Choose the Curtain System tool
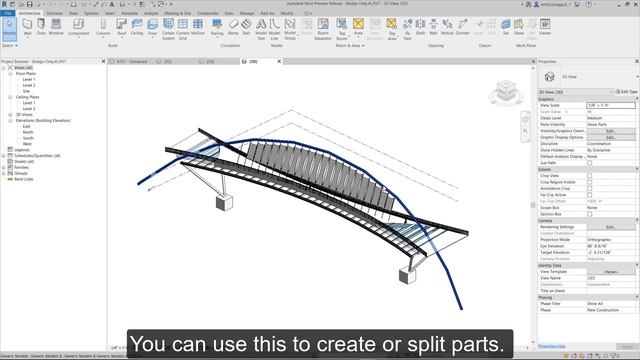Viewport: 640px width, 360px height. 168,29
